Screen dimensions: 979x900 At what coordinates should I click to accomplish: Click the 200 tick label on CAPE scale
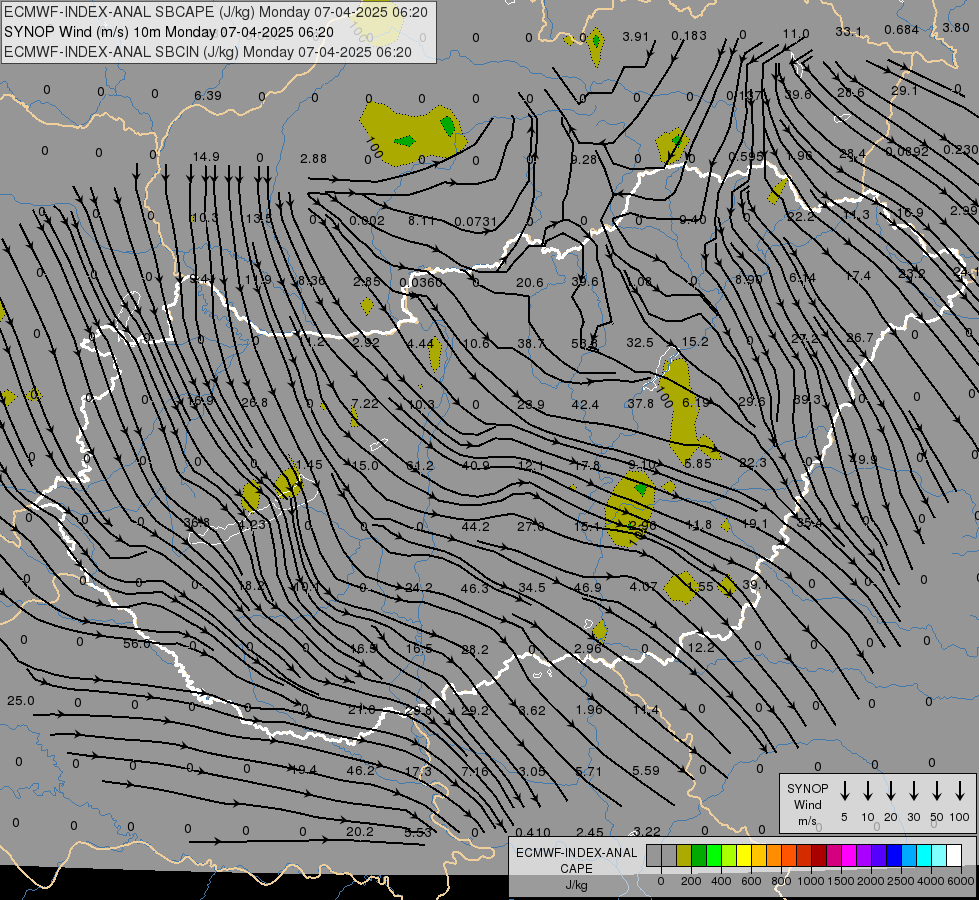pyautogui.click(x=691, y=881)
